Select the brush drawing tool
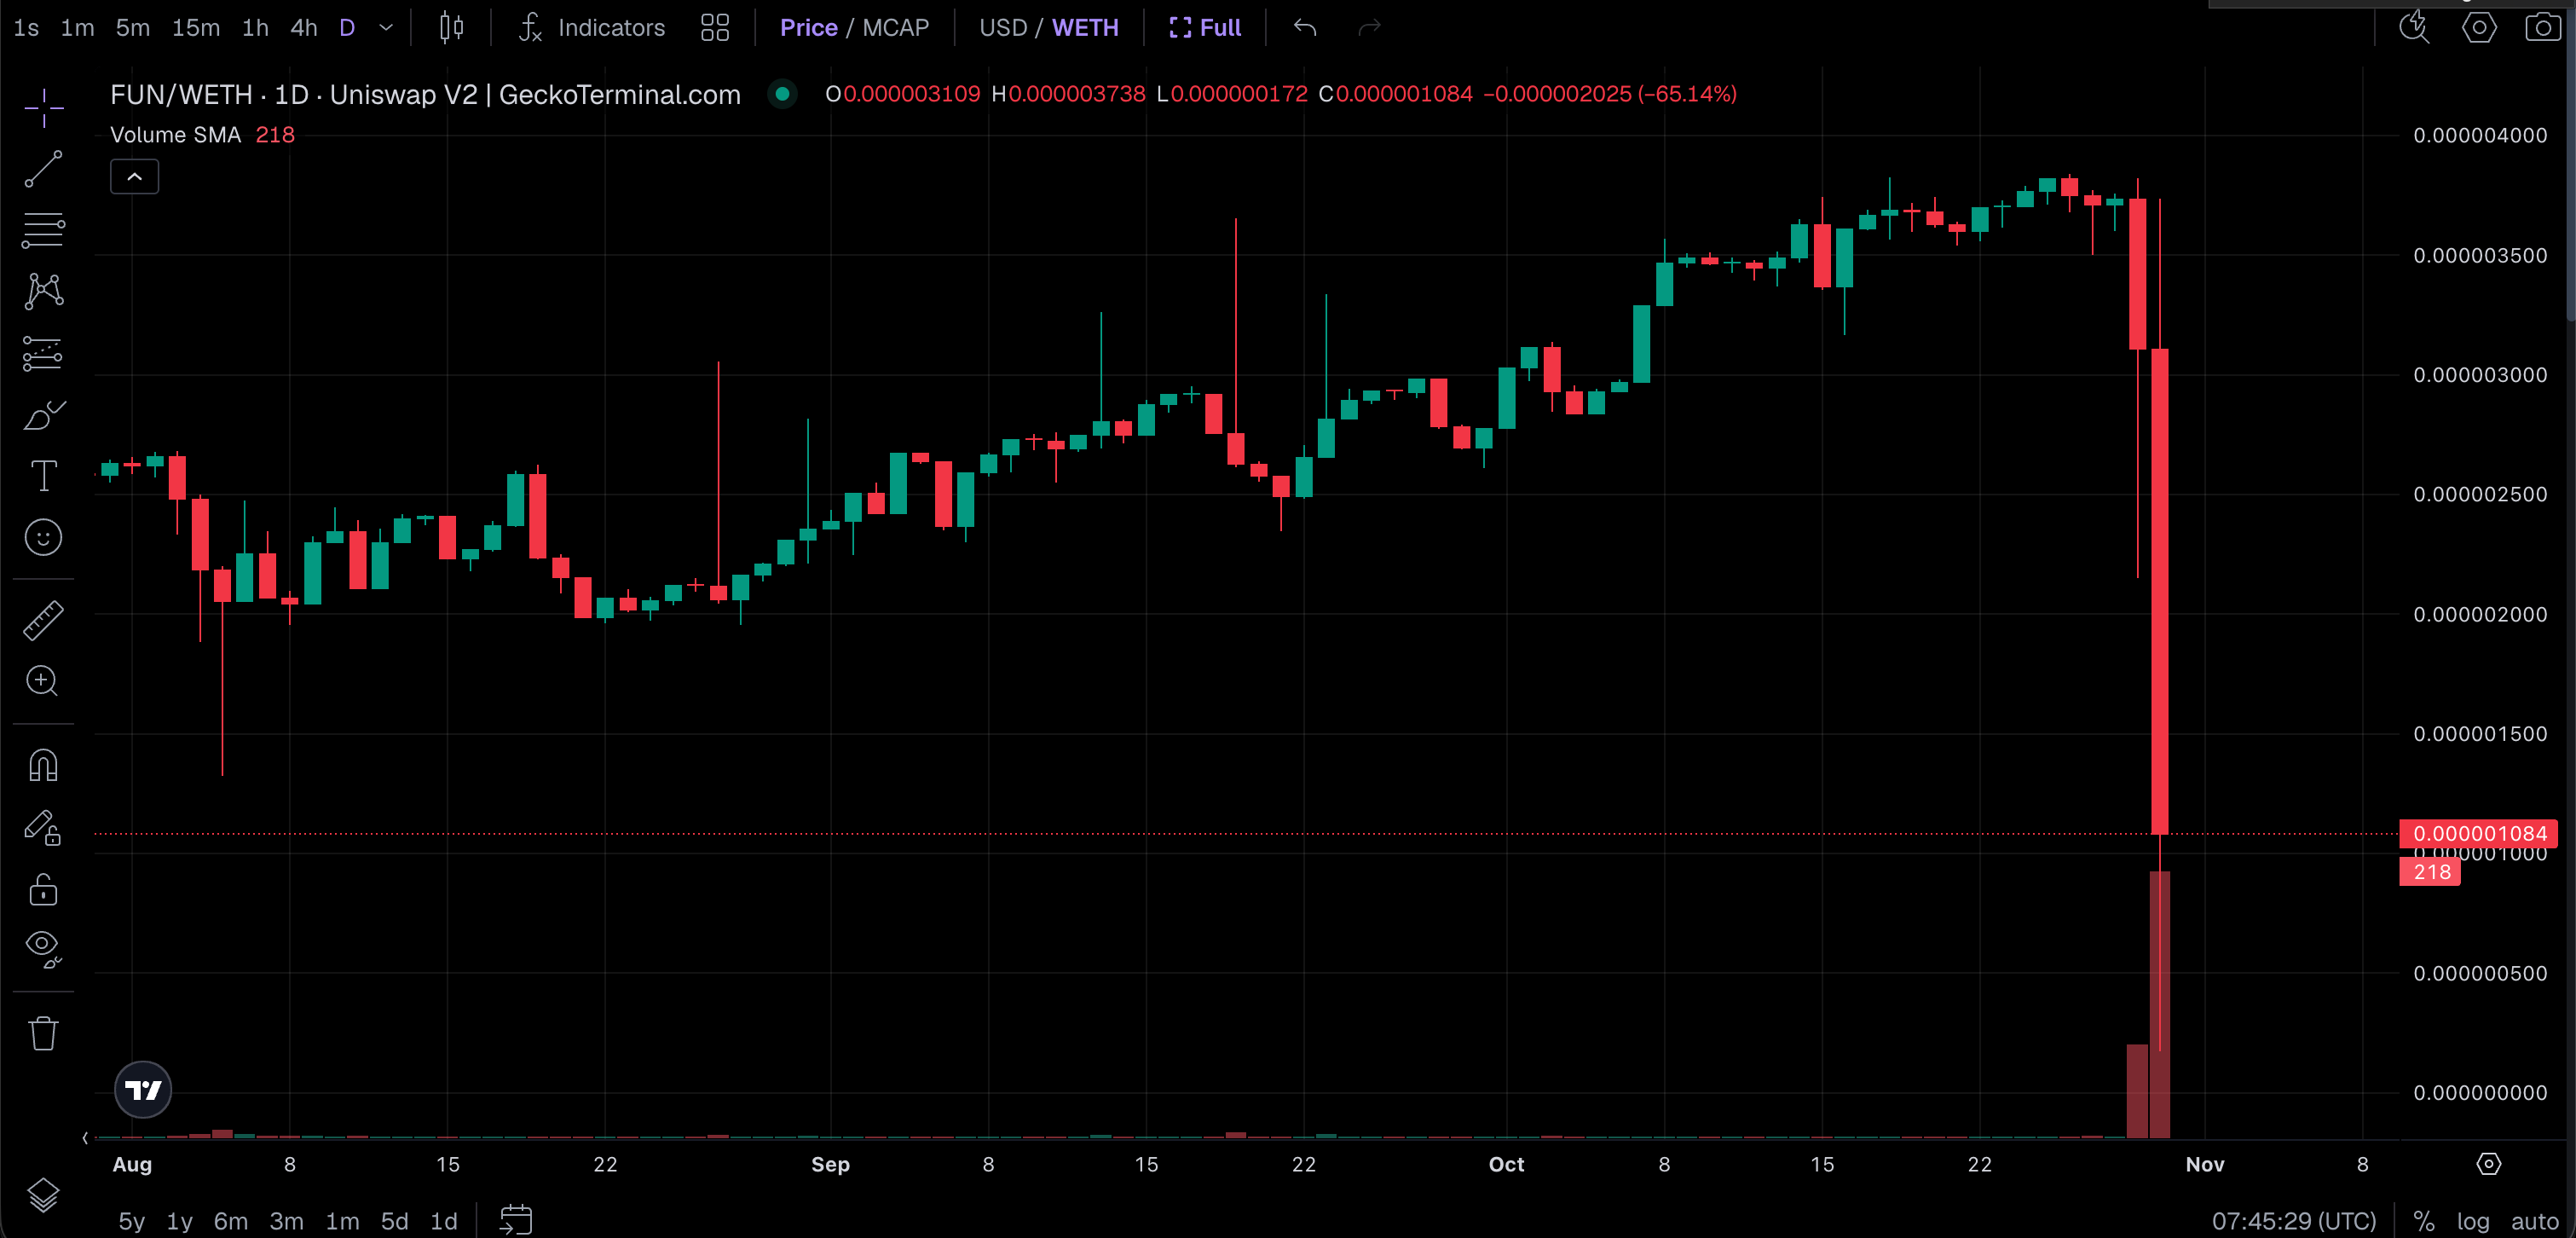Image resolution: width=2576 pixels, height=1238 pixels. click(x=43, y=414)
